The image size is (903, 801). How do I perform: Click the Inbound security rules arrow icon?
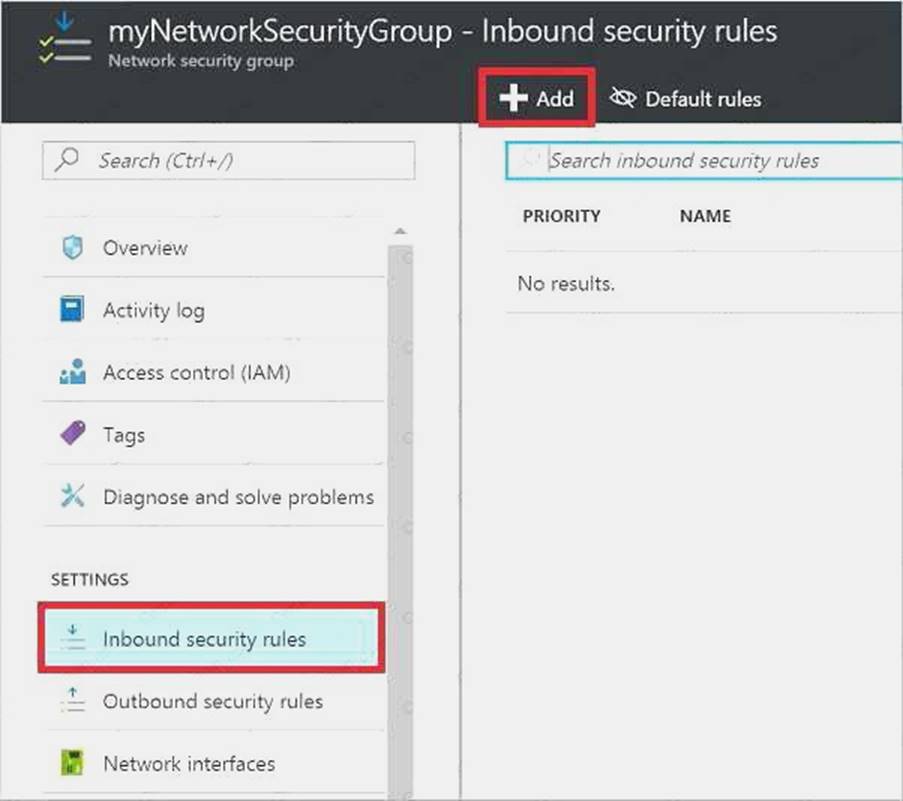coord(73,637)
